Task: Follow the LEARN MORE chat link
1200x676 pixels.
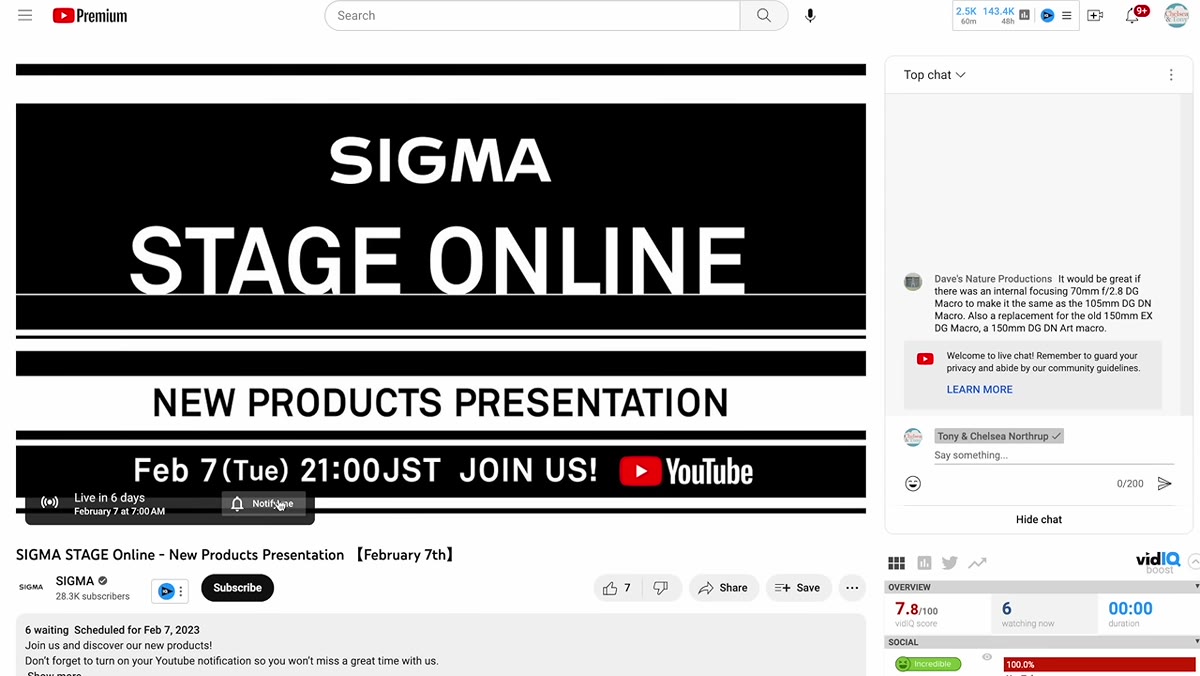Action: click(980, 389)
